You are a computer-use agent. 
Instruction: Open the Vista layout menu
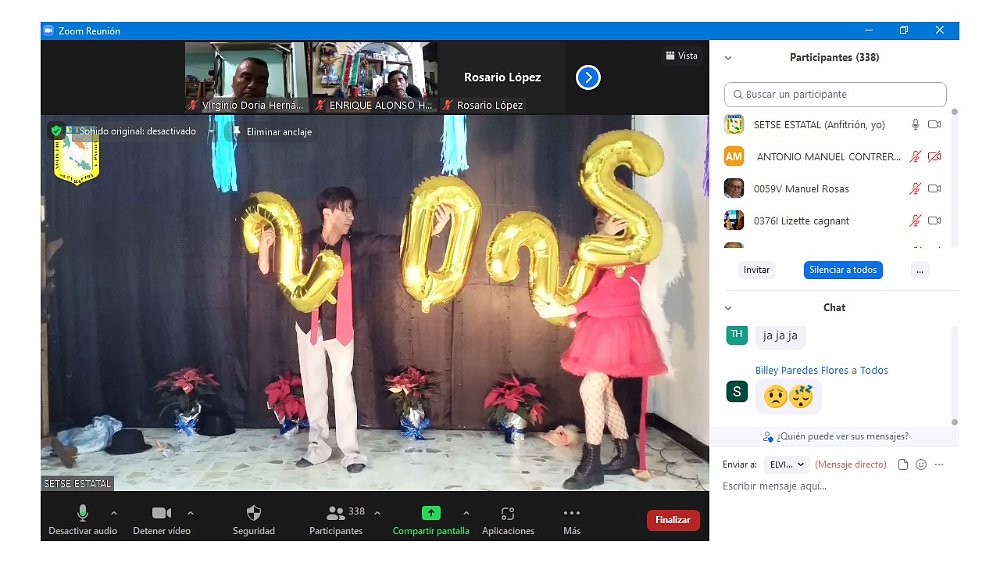tap(682, 56)
